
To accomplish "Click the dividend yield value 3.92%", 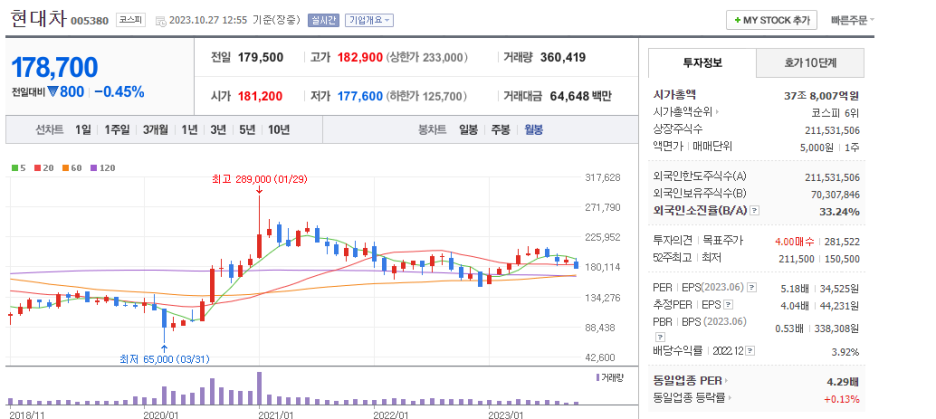I will click(845, 352).
